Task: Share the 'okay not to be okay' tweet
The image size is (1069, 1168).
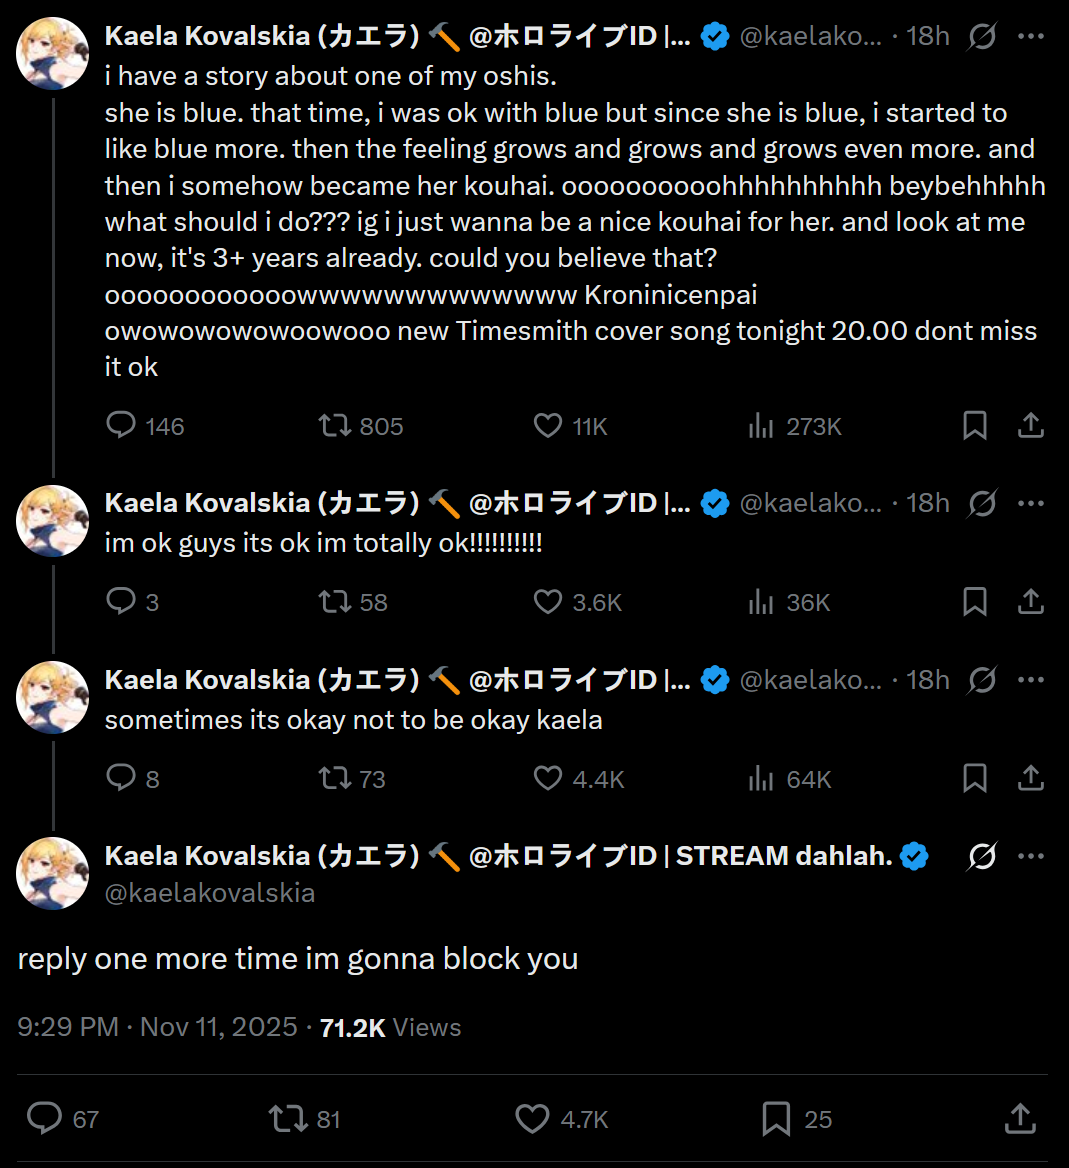Action: pyautogui.click(x=1030, y=779)
